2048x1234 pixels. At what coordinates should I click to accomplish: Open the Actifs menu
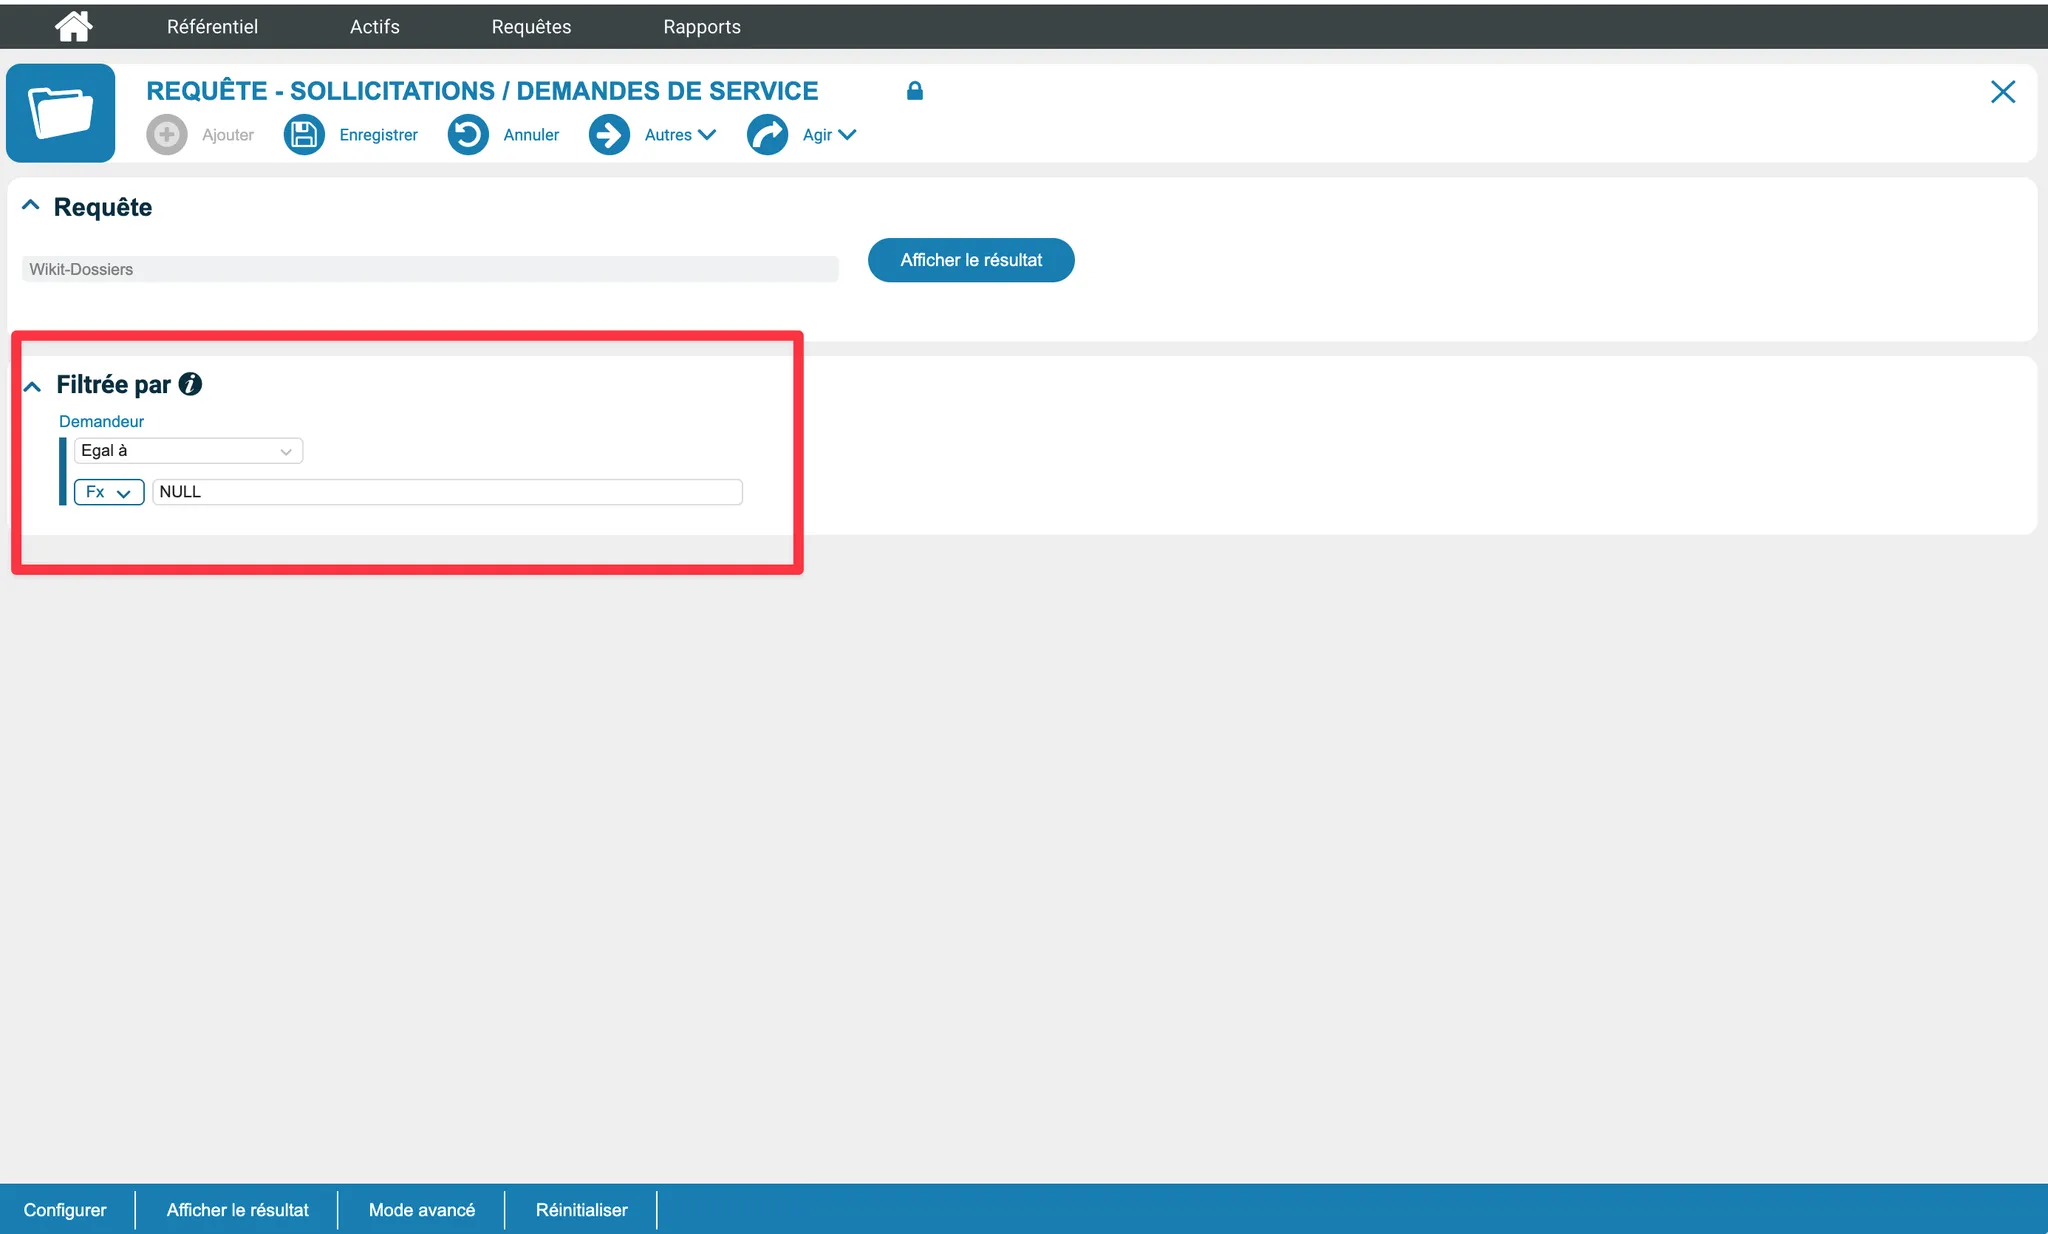point(375,27)
